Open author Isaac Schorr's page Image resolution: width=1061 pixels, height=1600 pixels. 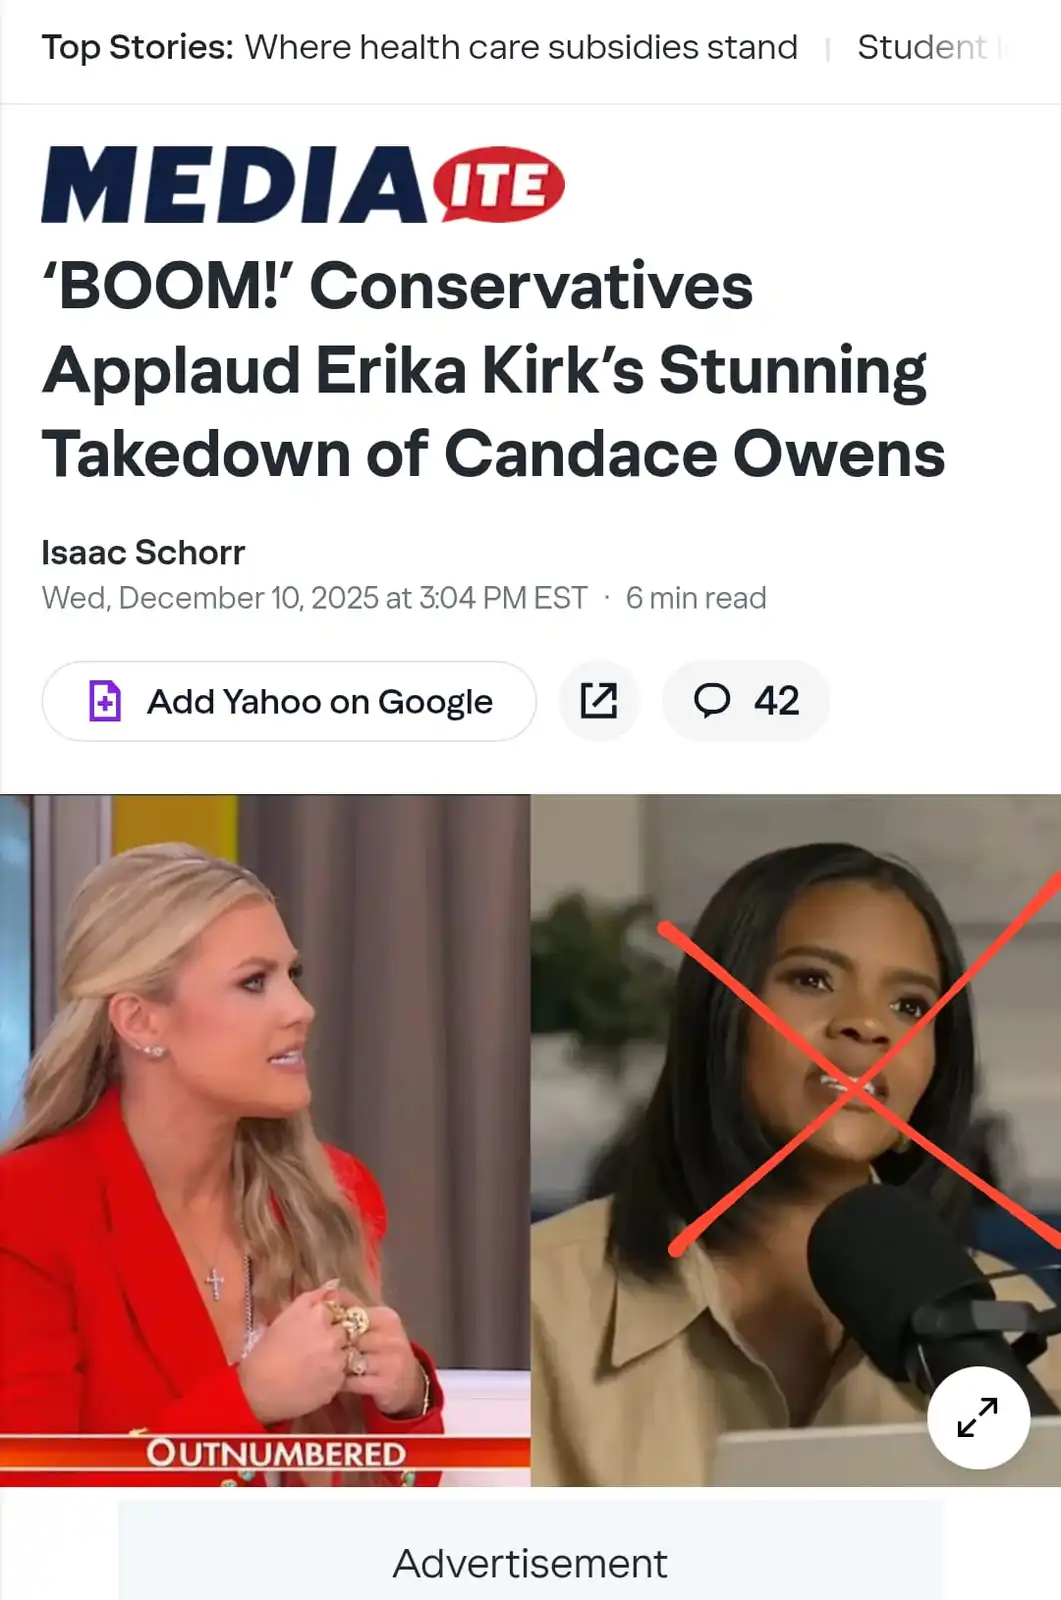pyautogui.click(x=143, y=552)
